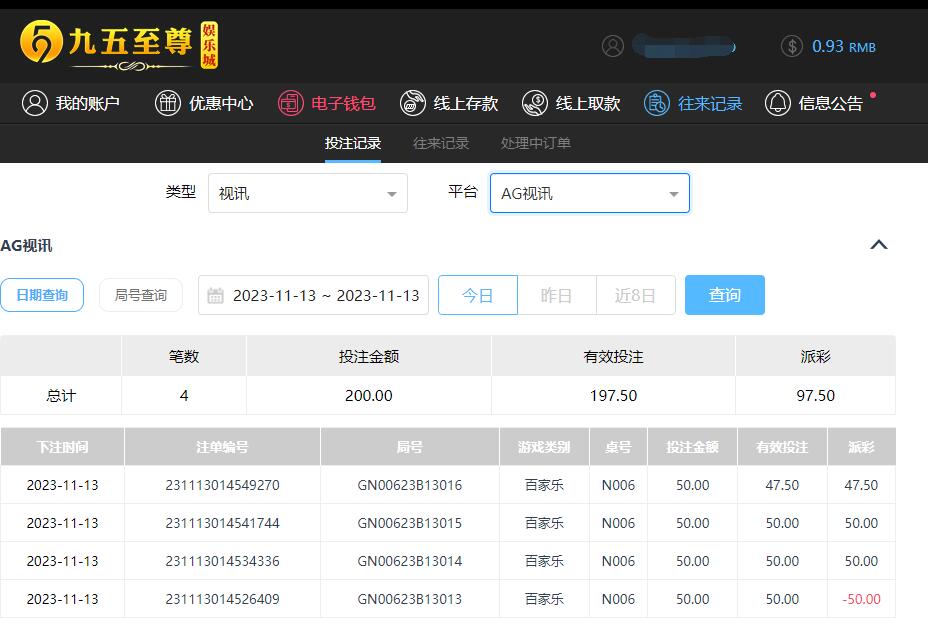
Task: Click 线上取款 menu label
Action: [588, 104]
